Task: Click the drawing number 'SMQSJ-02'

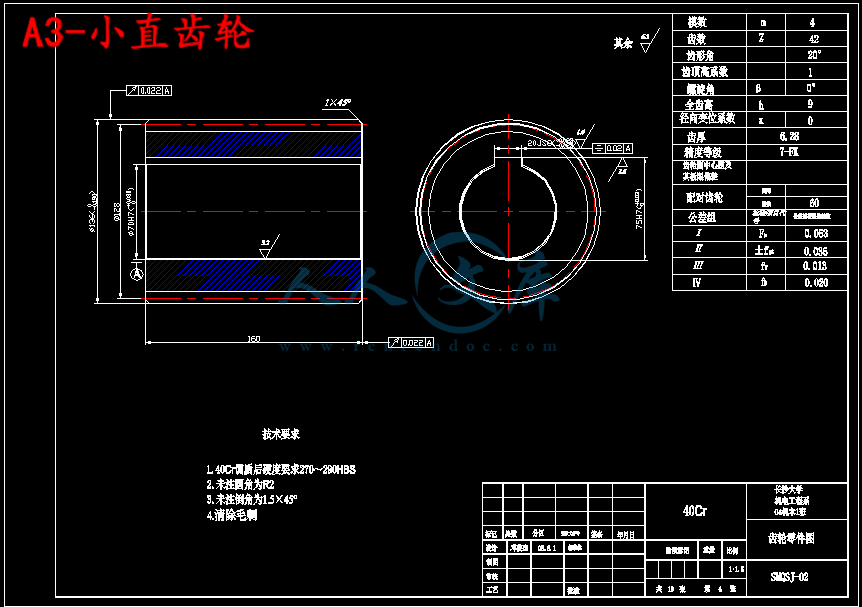Action: pyautogui.click(x=789, y=577)
